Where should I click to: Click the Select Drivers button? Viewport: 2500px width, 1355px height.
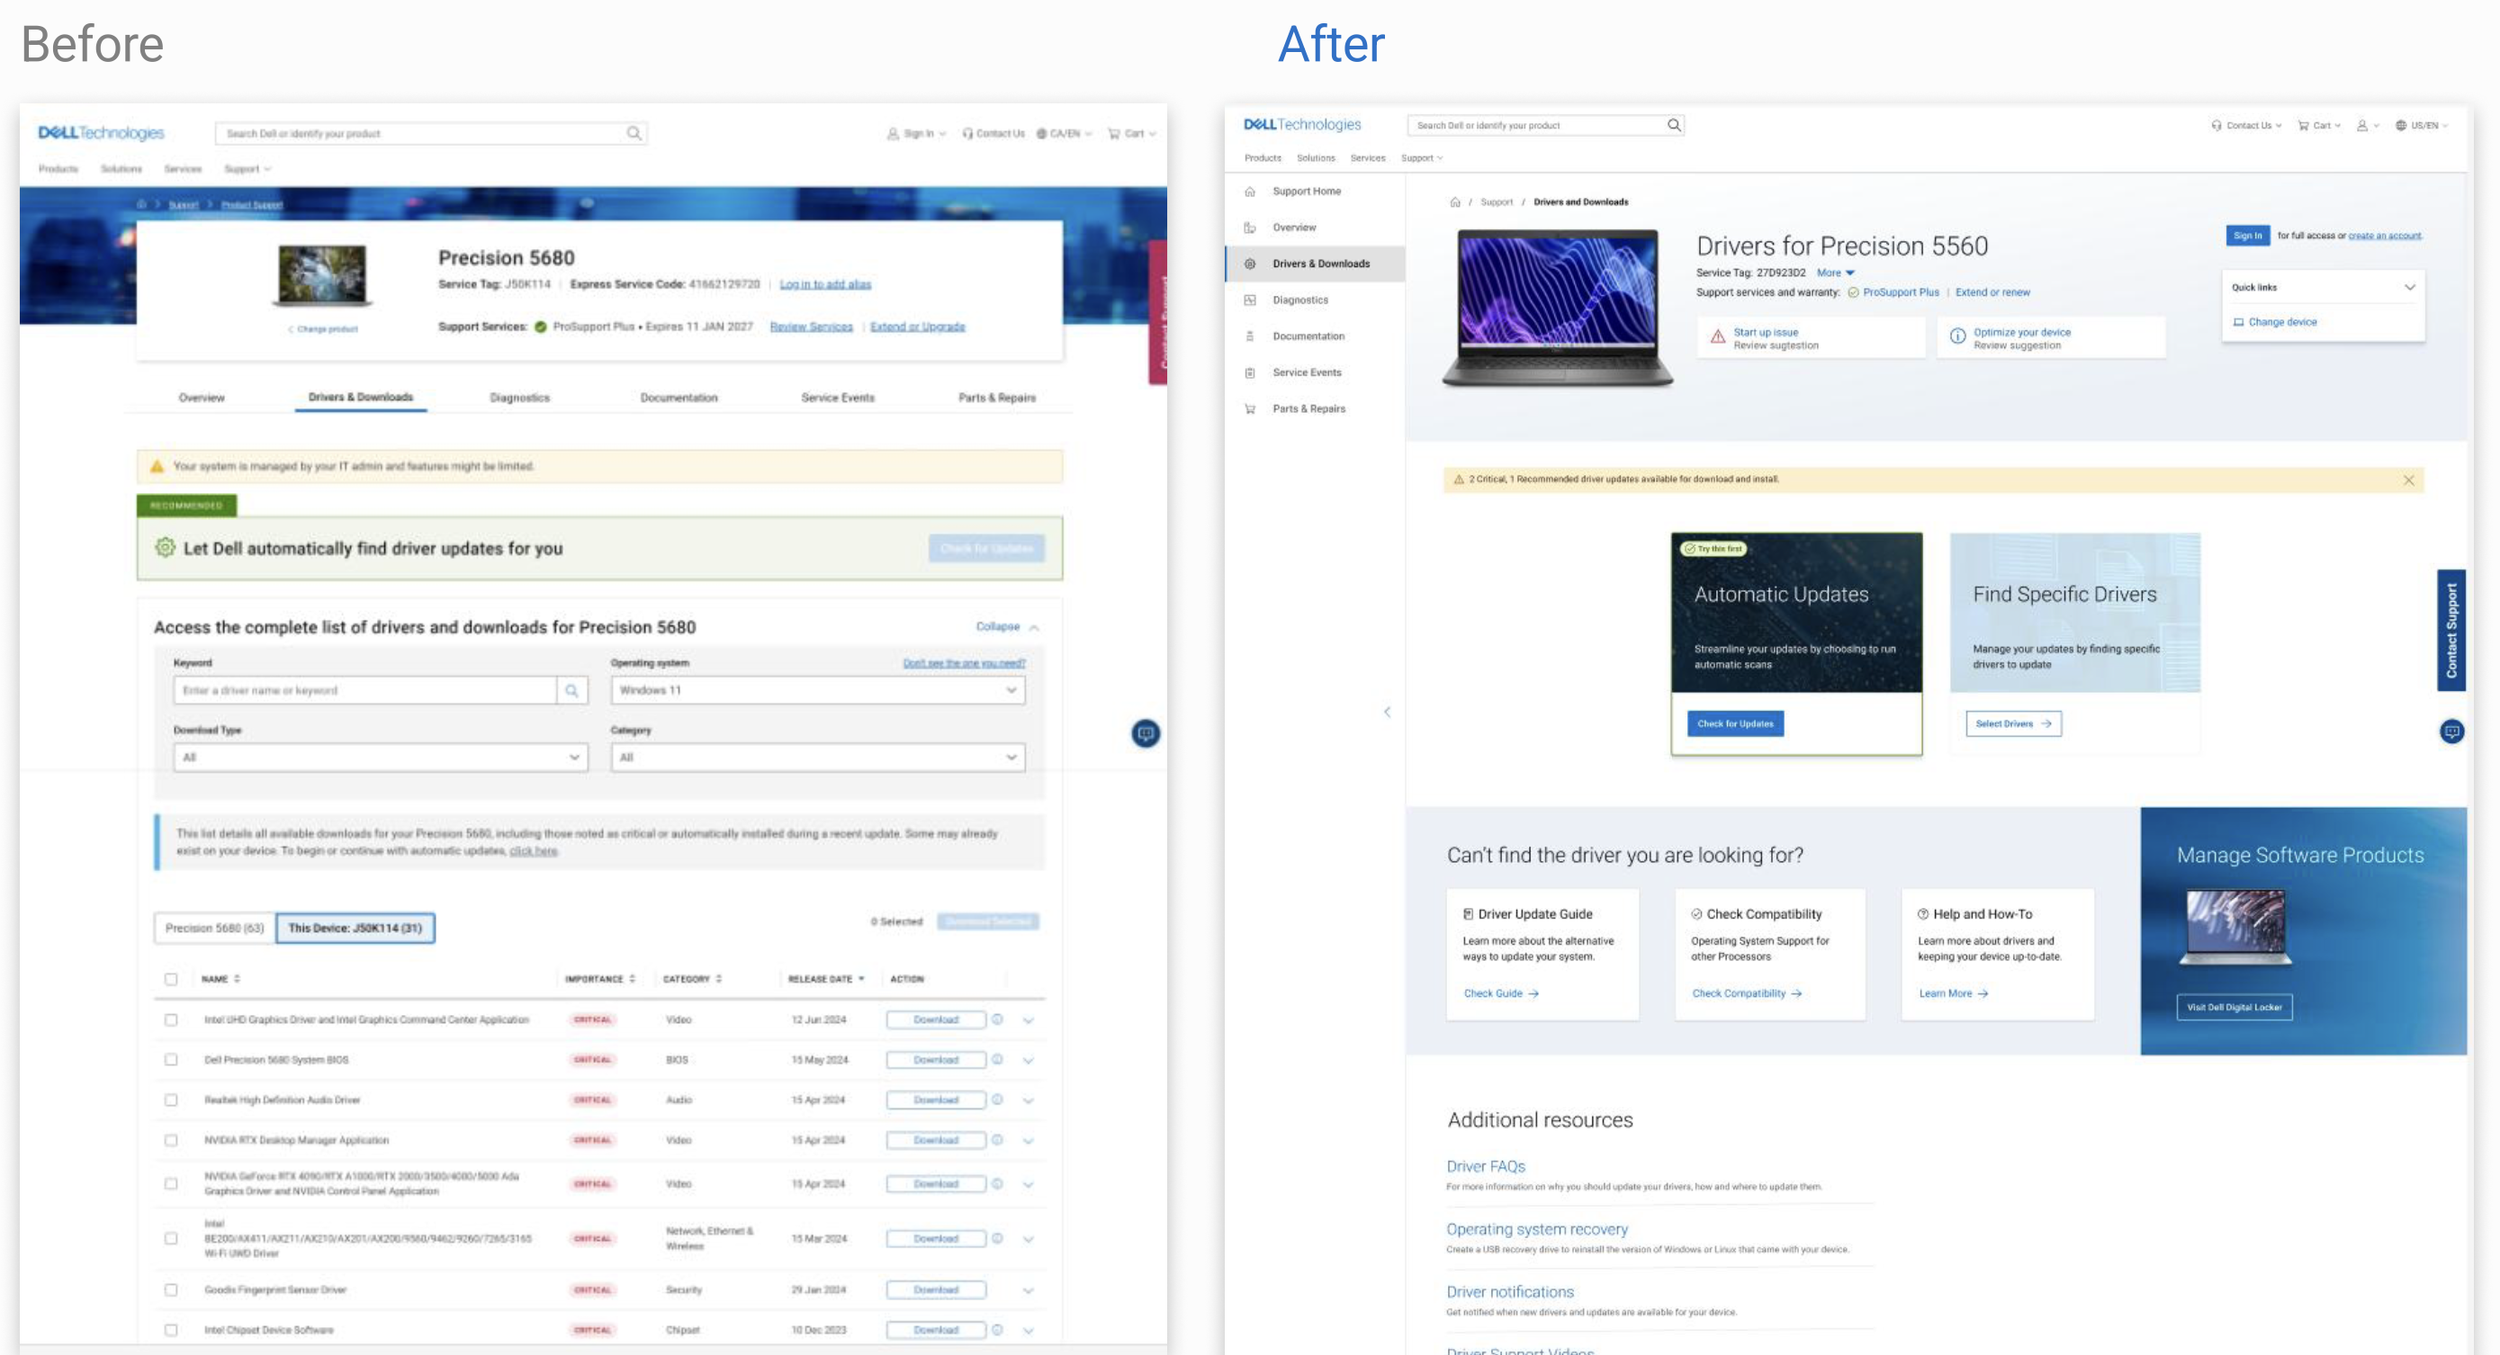click(x=2013, y=724)
